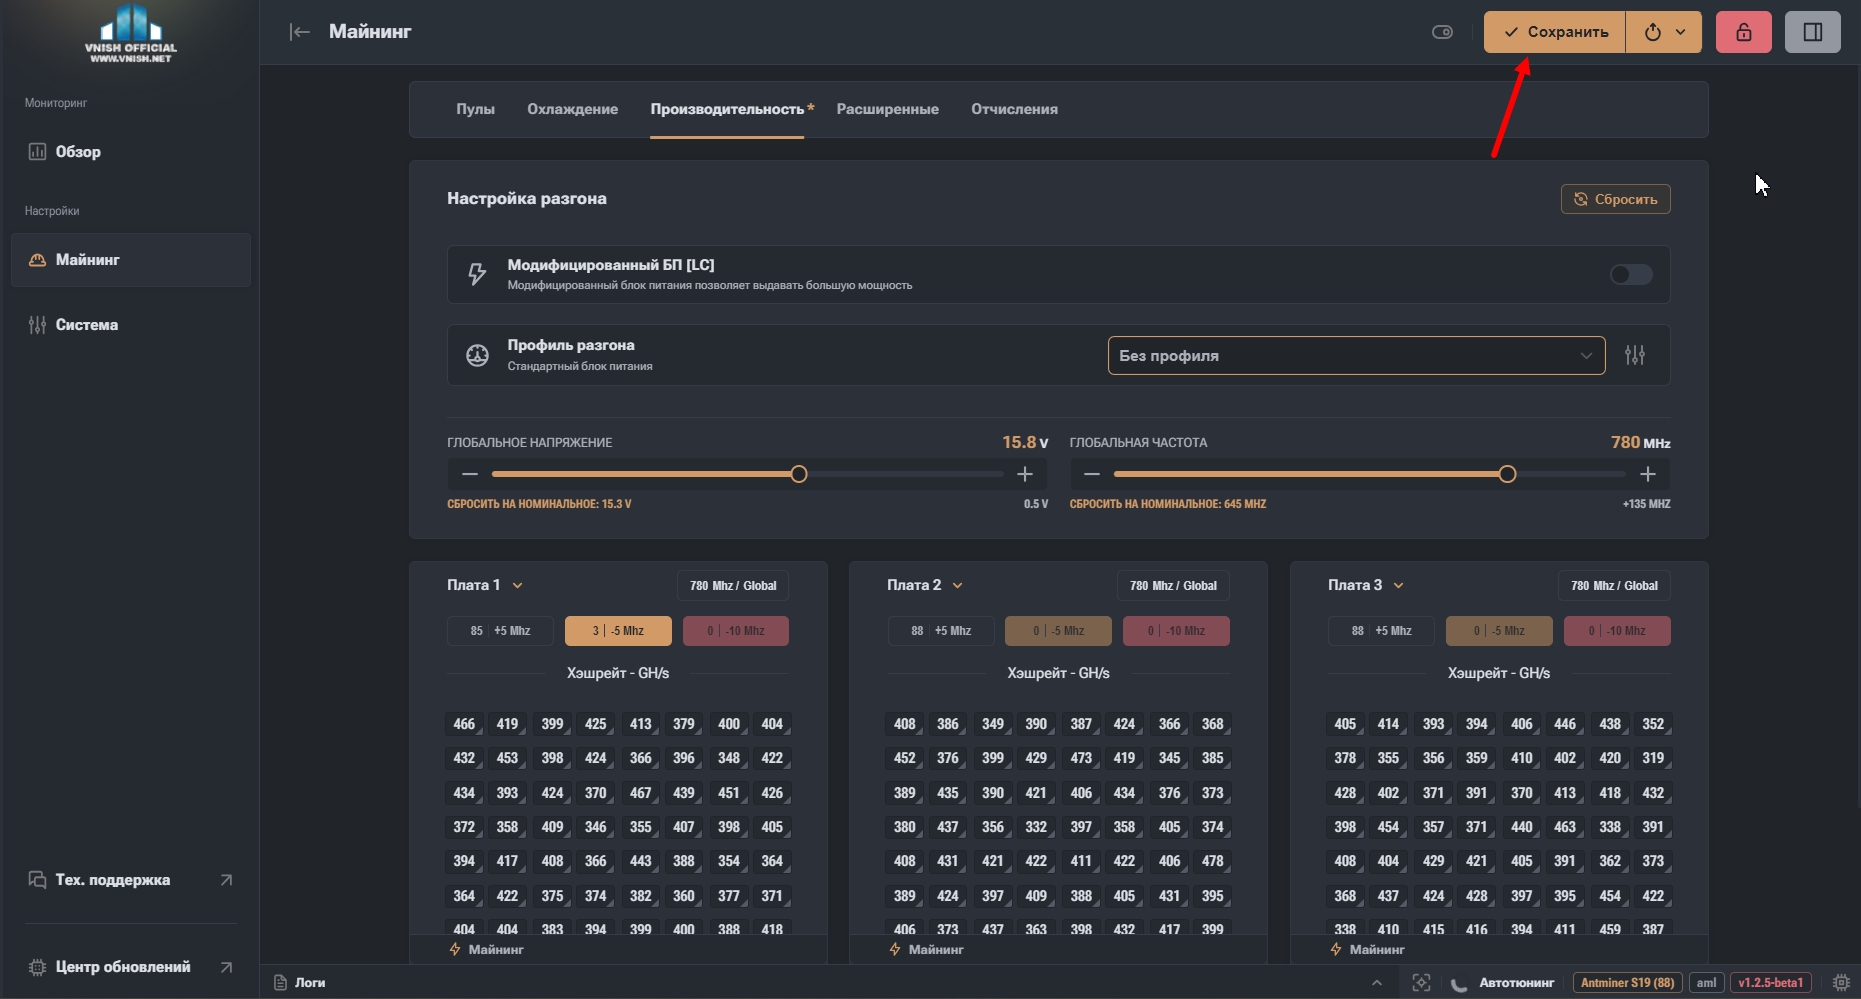Expand the Плата 1 chevron
Viewport: 1861px width, 999px height.
click(x=518, y=586)
